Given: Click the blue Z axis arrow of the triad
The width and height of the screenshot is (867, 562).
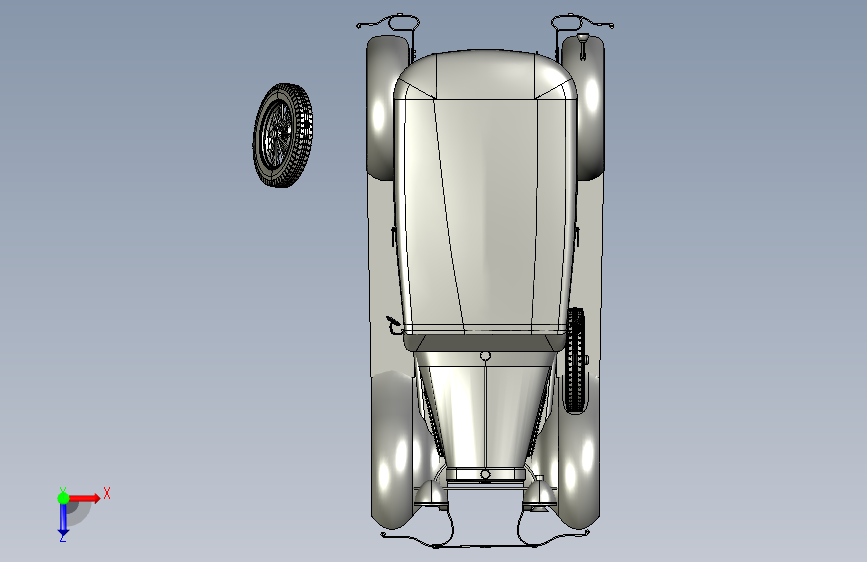Looking at the screenshot, I should coord(63,521).
